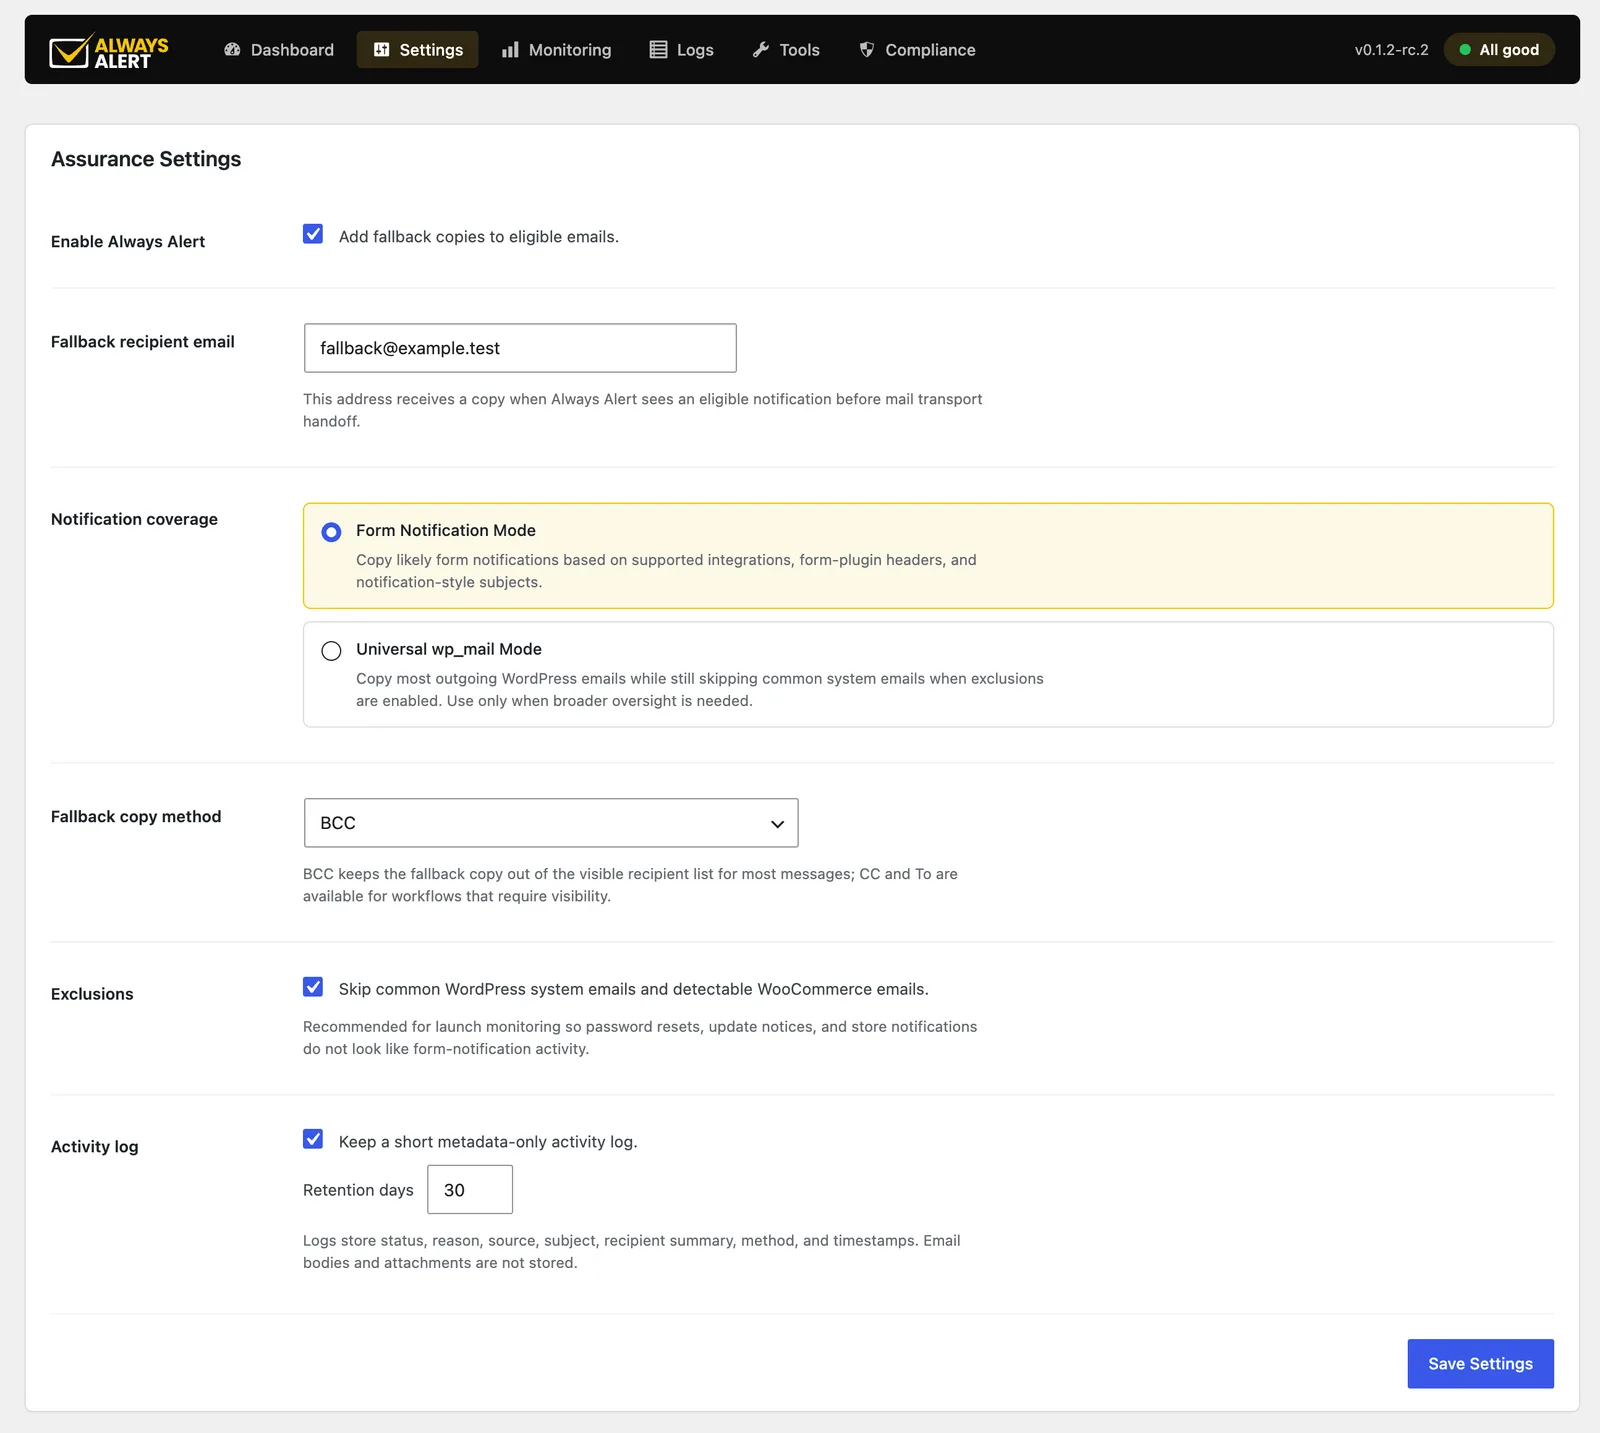Screen dimensions: 1600x1433
Task: Click 'Keep a short metadata-only activity log.' text
Action: coord(488,1142)
